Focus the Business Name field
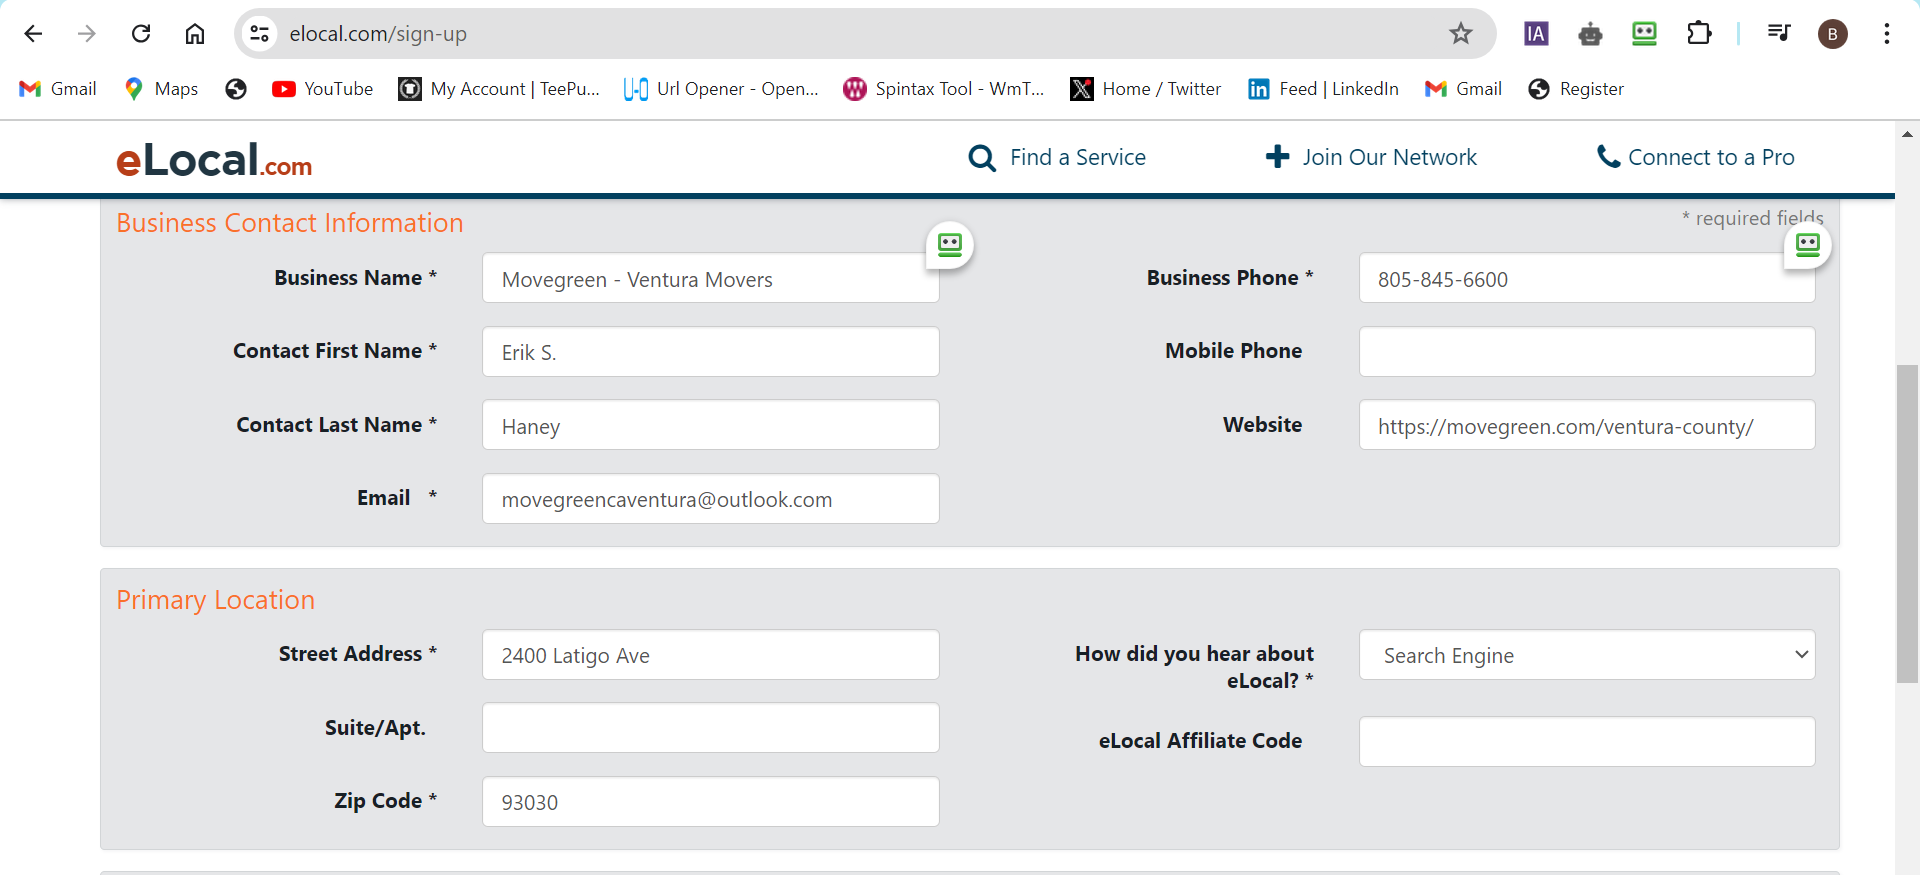The height and width of the screenshot is (875, 1920). click(x=711, y=278)
